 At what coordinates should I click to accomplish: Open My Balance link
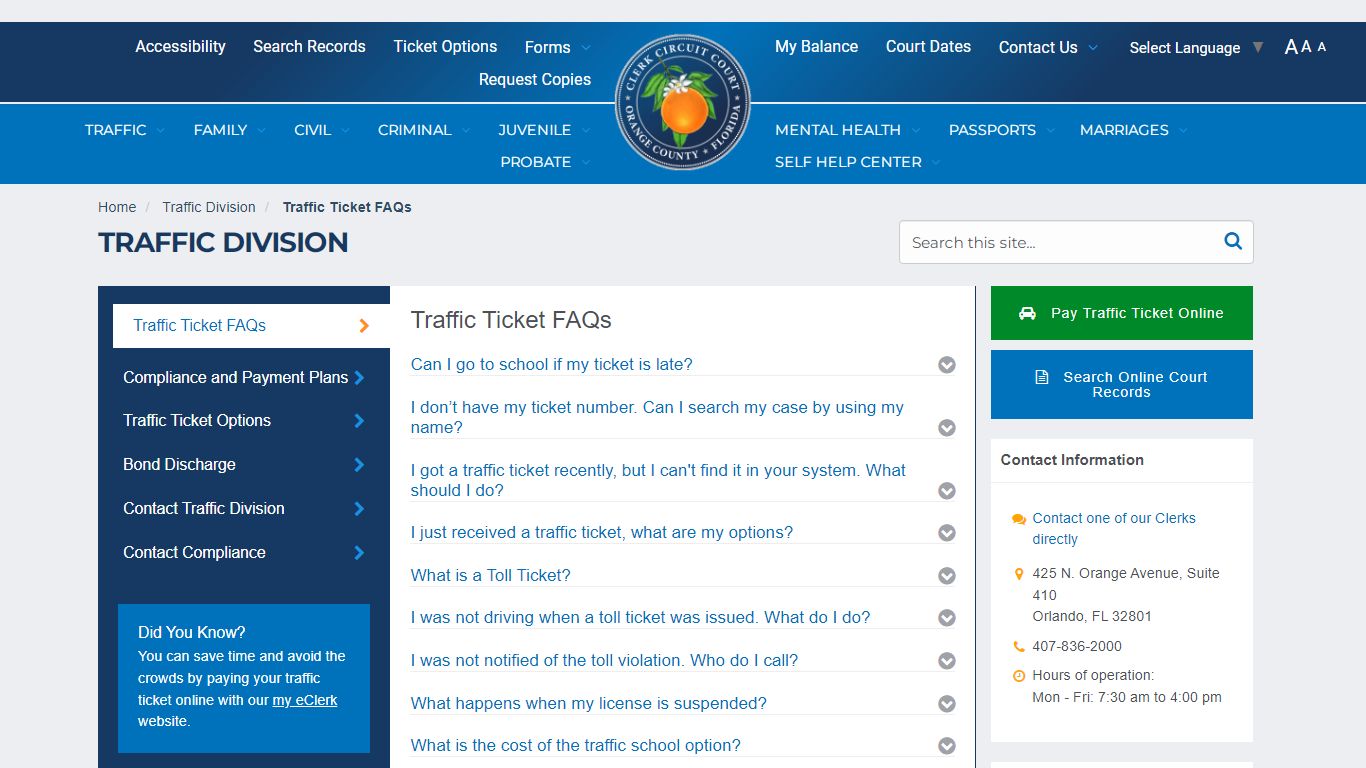click(816, 46)
